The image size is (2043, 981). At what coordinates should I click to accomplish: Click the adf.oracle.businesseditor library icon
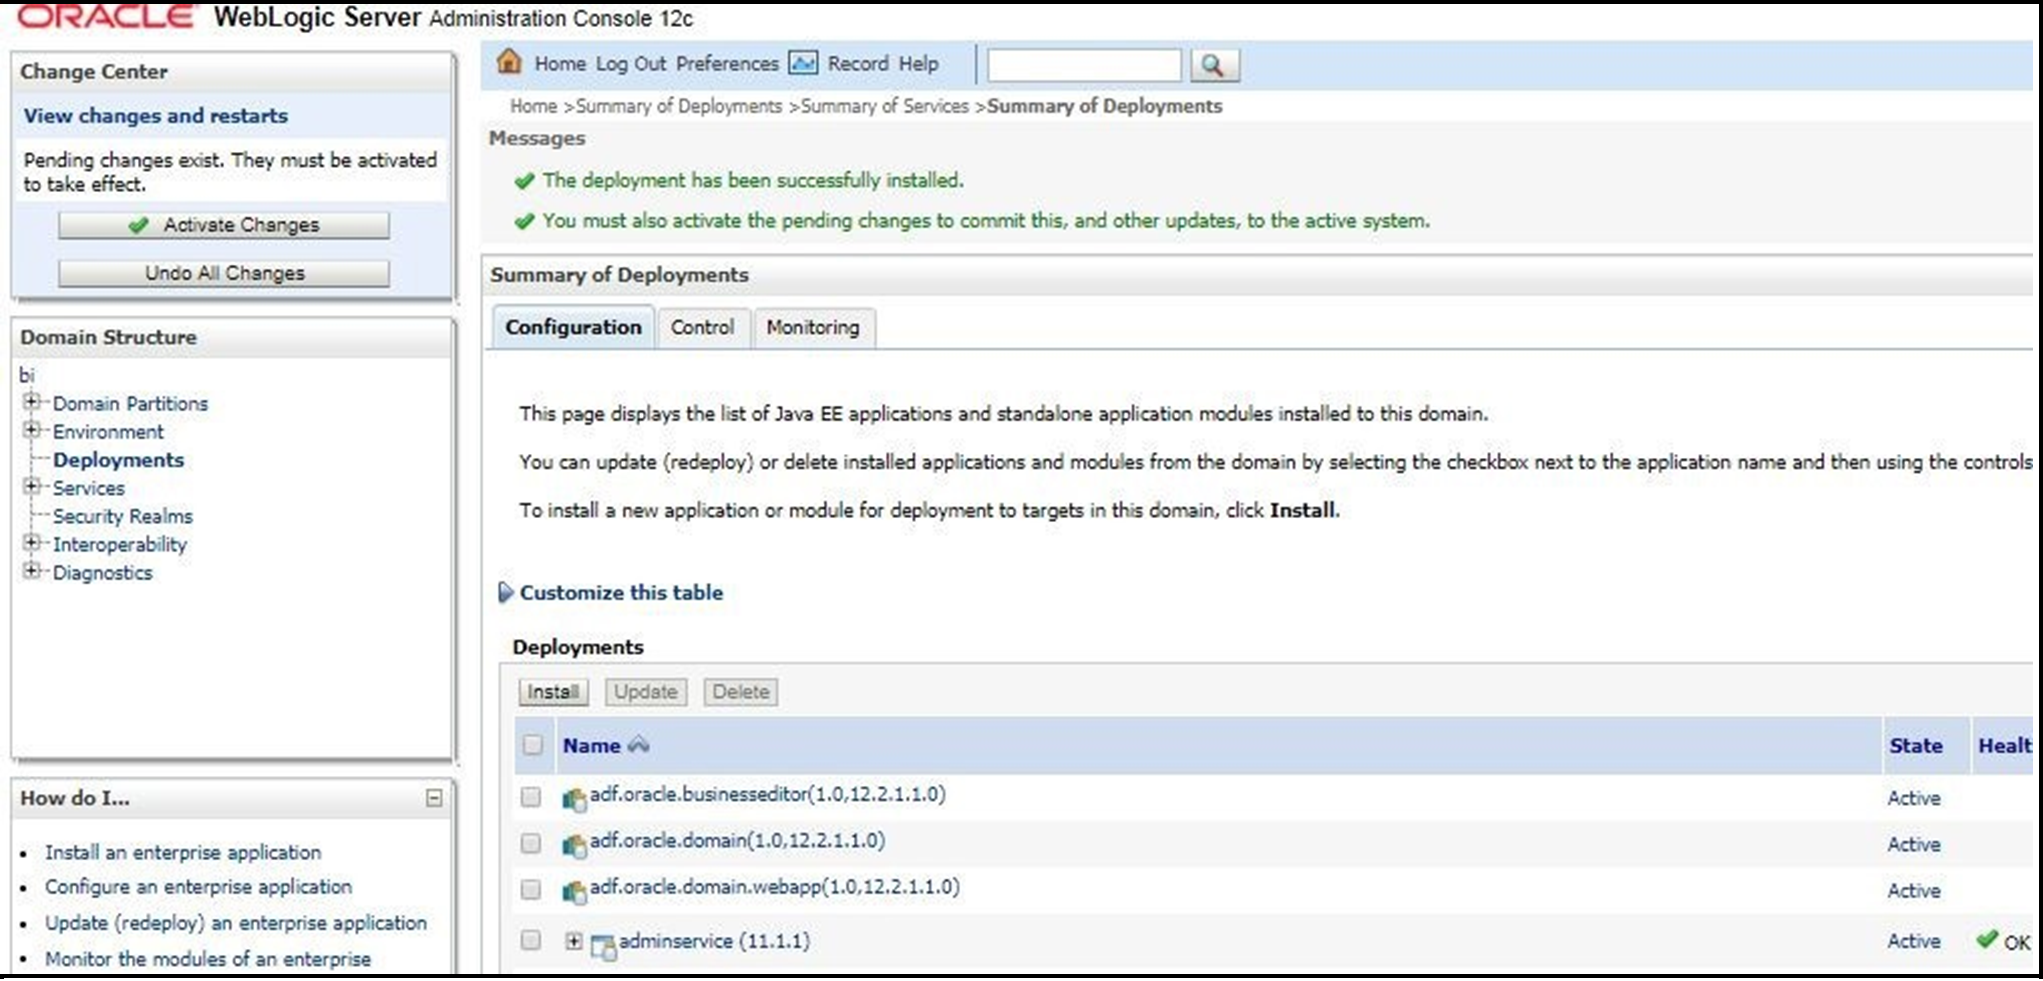click(574, 798)
